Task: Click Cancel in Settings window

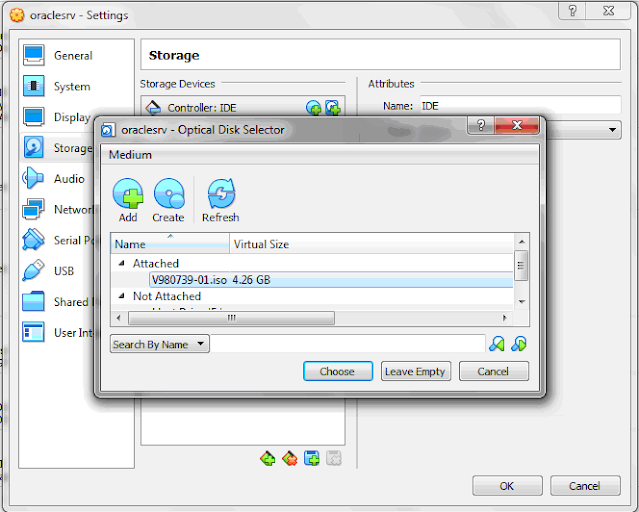Action: click(585, 486)
